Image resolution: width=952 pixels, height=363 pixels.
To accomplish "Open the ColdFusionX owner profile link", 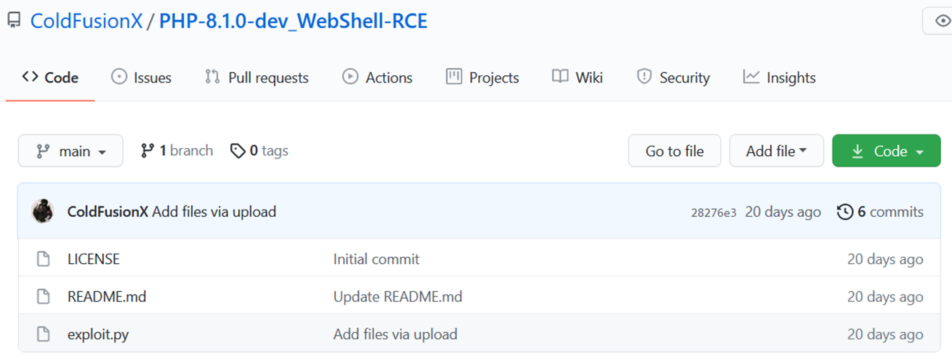I will pos(86,21).
